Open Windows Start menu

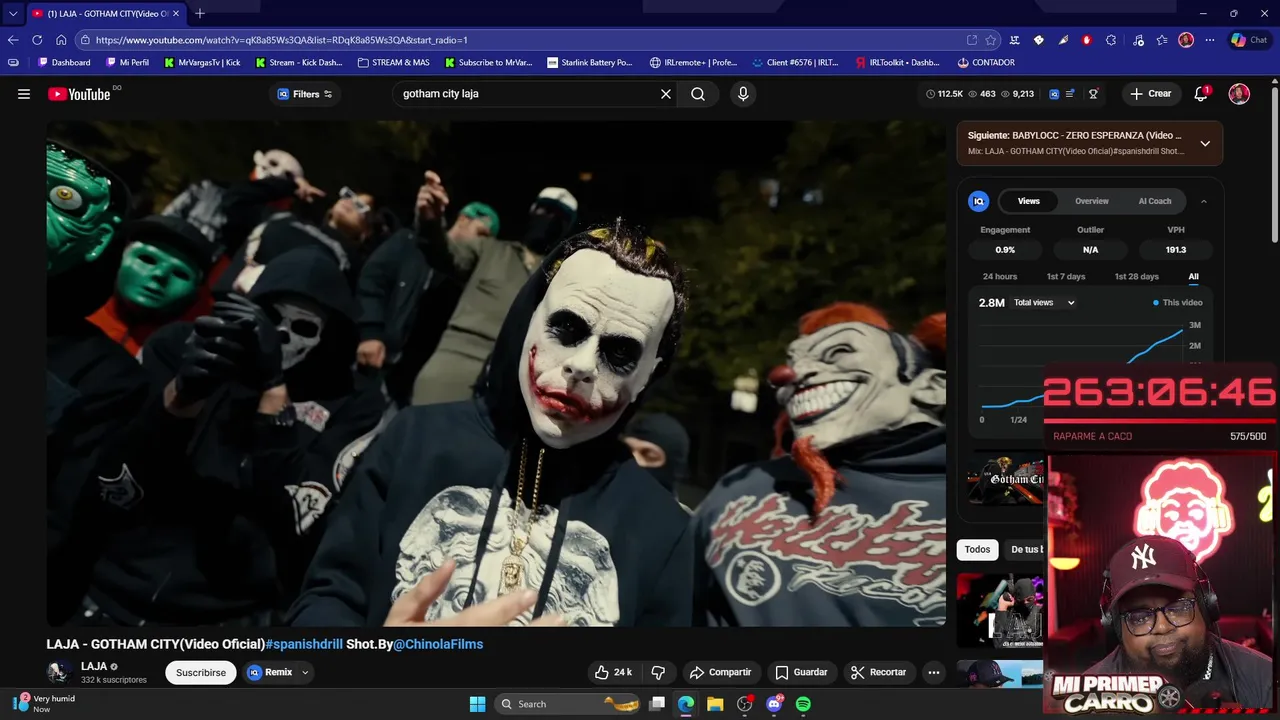pos(477,704)
